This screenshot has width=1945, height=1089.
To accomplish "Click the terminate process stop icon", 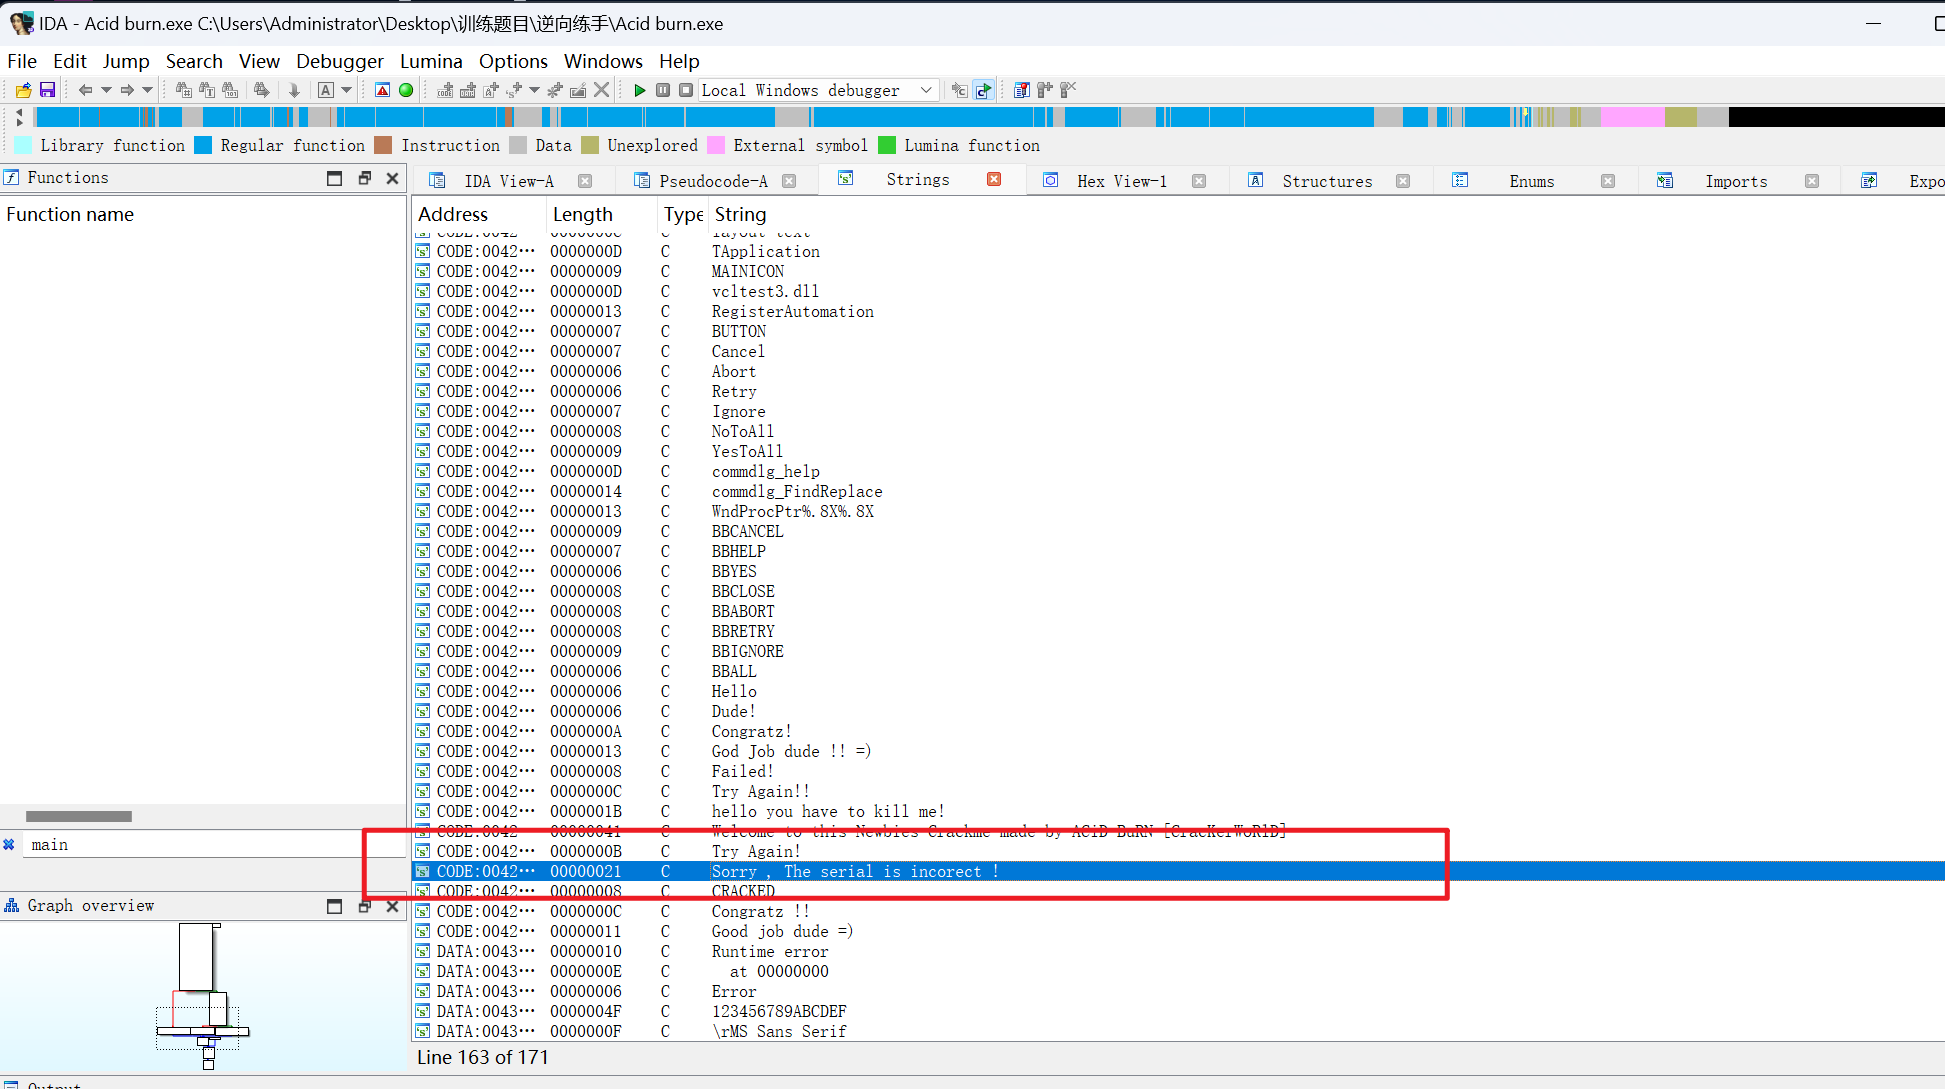I will (686, 90).
